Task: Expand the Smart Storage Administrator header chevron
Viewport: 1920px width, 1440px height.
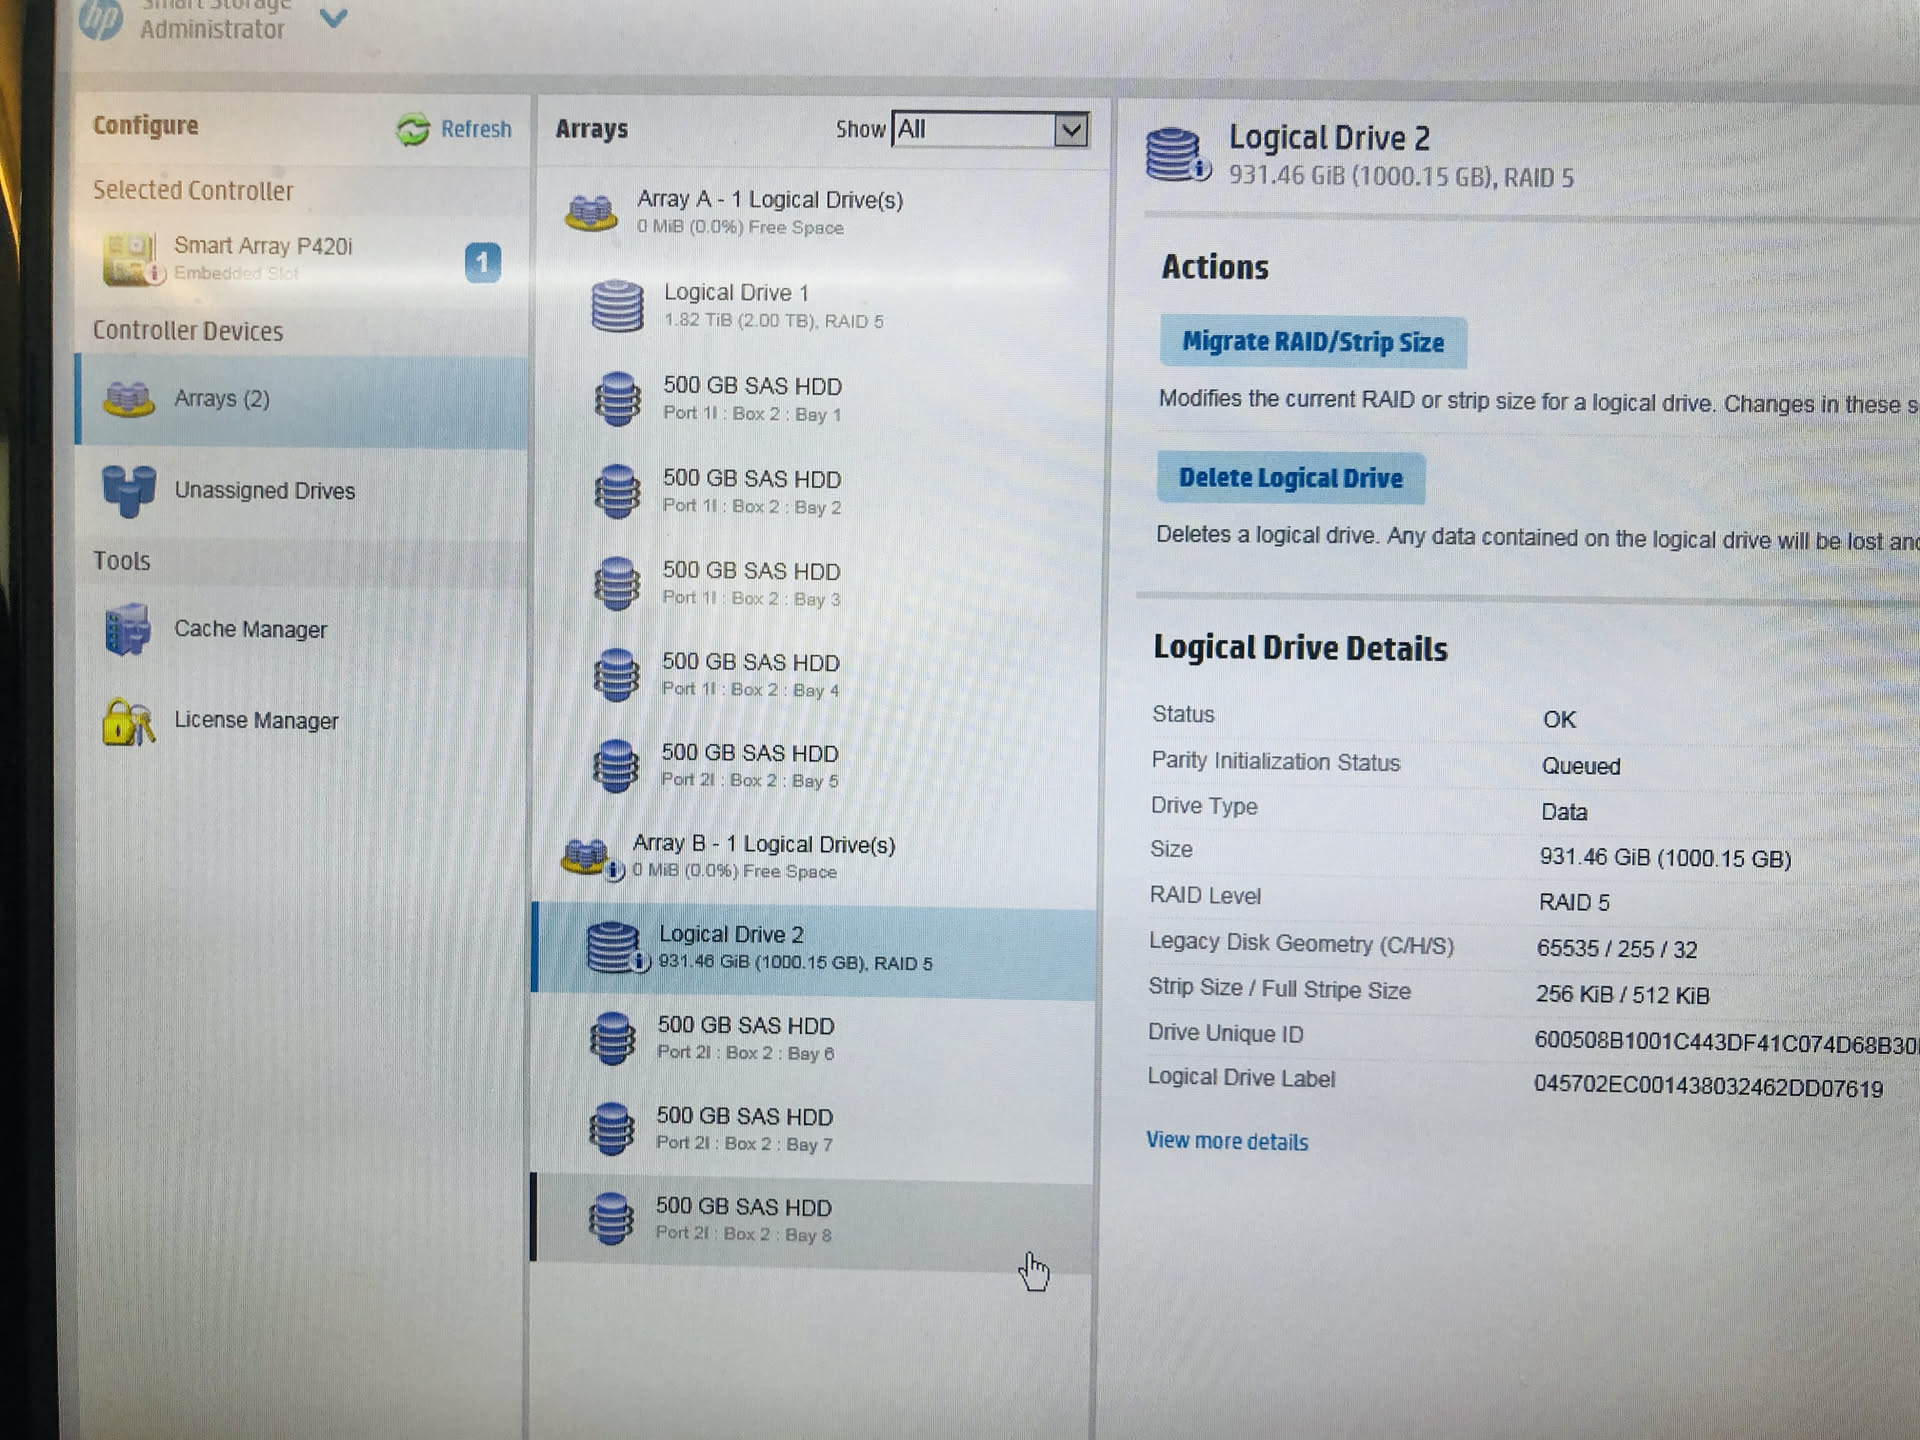Action: point(333,18)
